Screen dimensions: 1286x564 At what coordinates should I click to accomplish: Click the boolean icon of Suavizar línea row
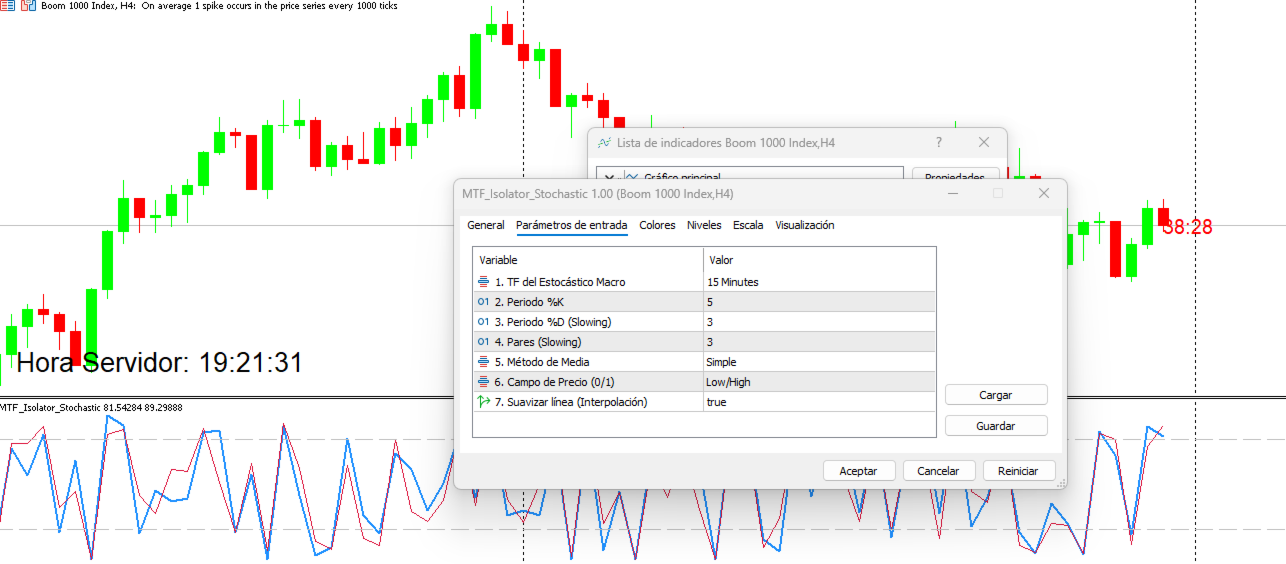tap(485, 402)
